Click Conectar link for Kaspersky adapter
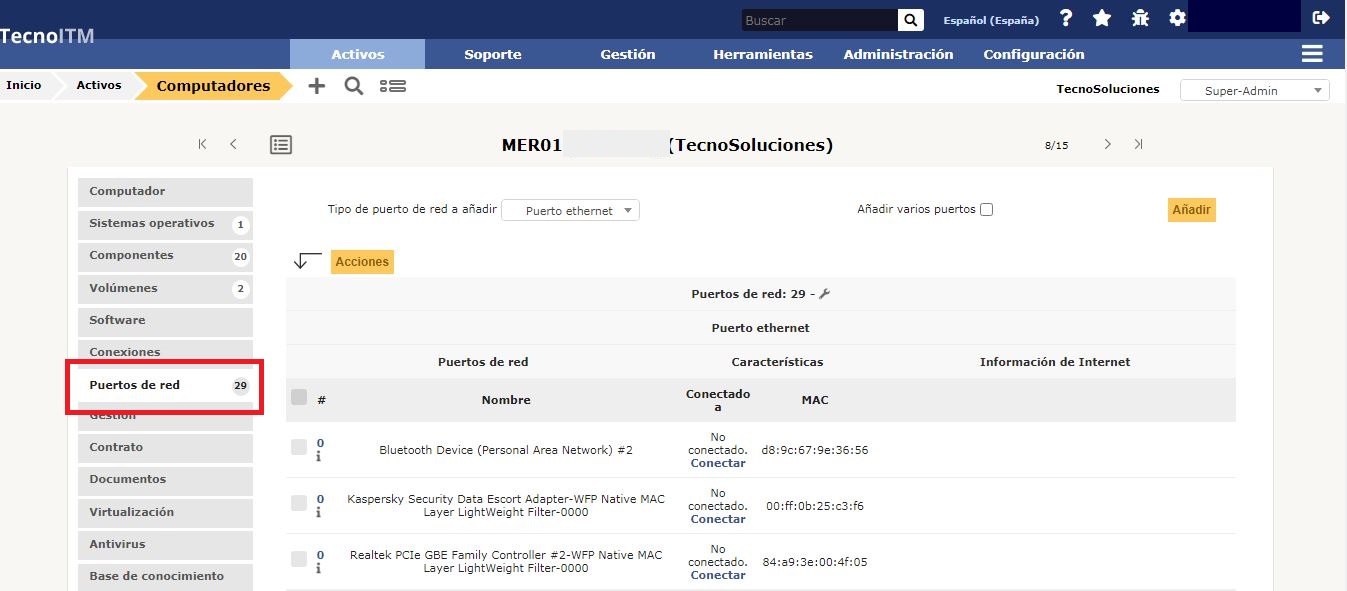 point(717,519)
